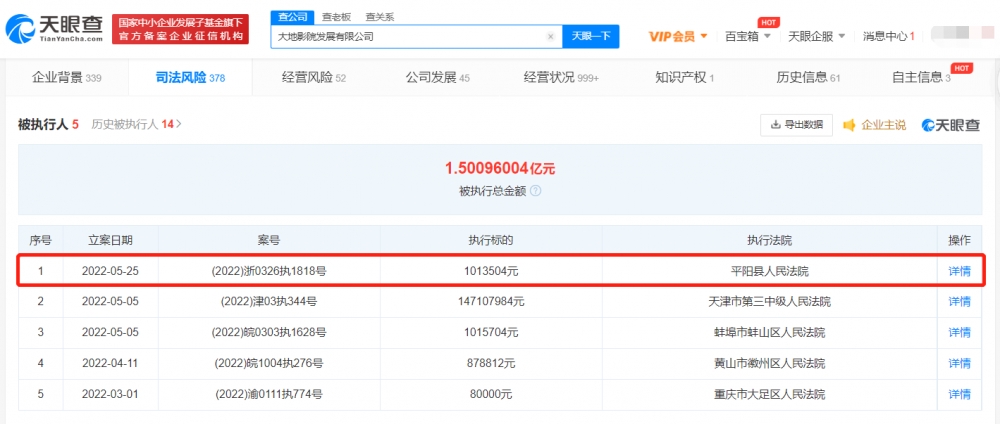Click the 案号 column header
Image resolution: width=1000 pixels, height=424 pixels.
click(x=268, y=240)
